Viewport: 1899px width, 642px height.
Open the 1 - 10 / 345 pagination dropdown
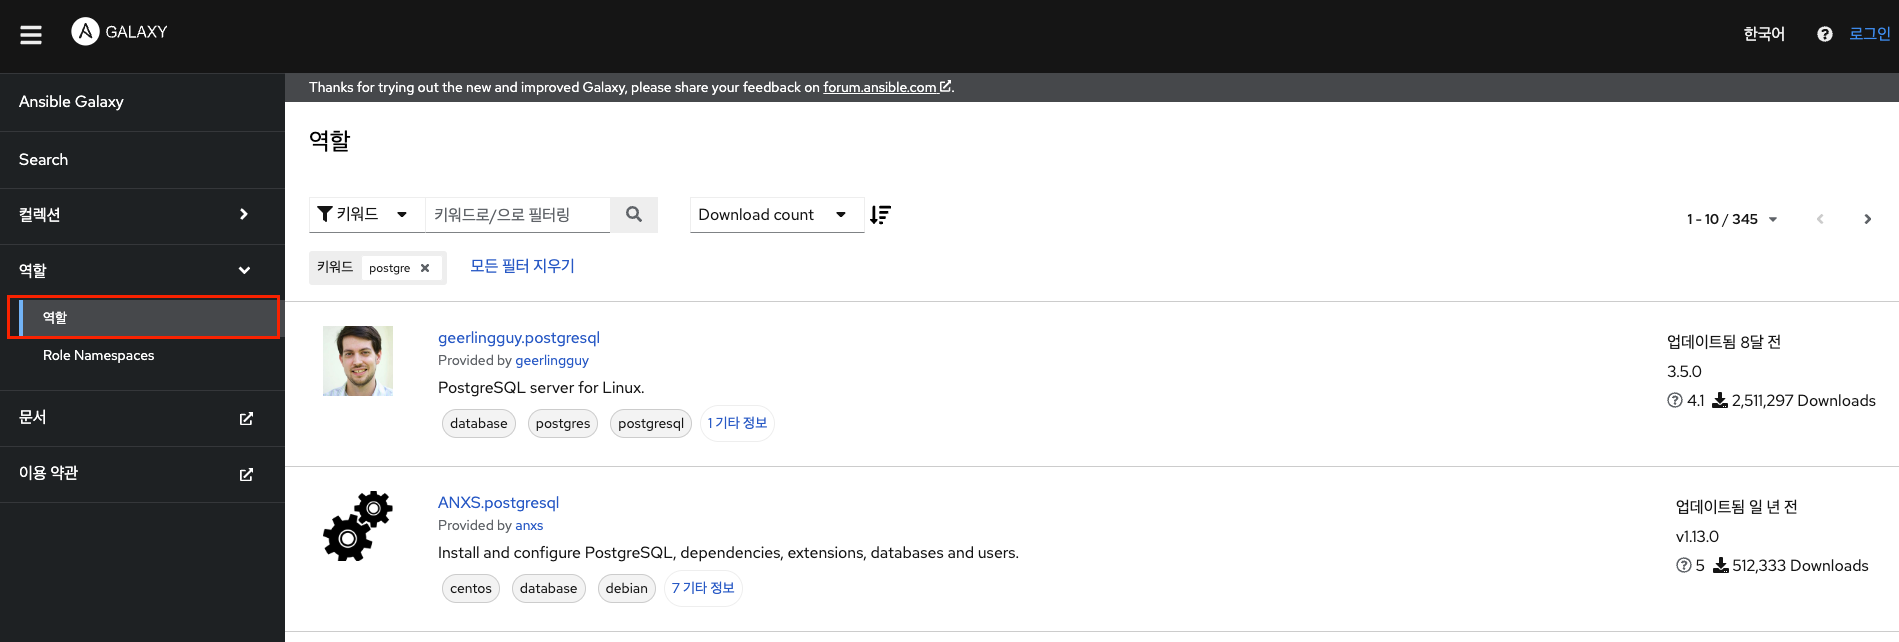coord(1732,219)
